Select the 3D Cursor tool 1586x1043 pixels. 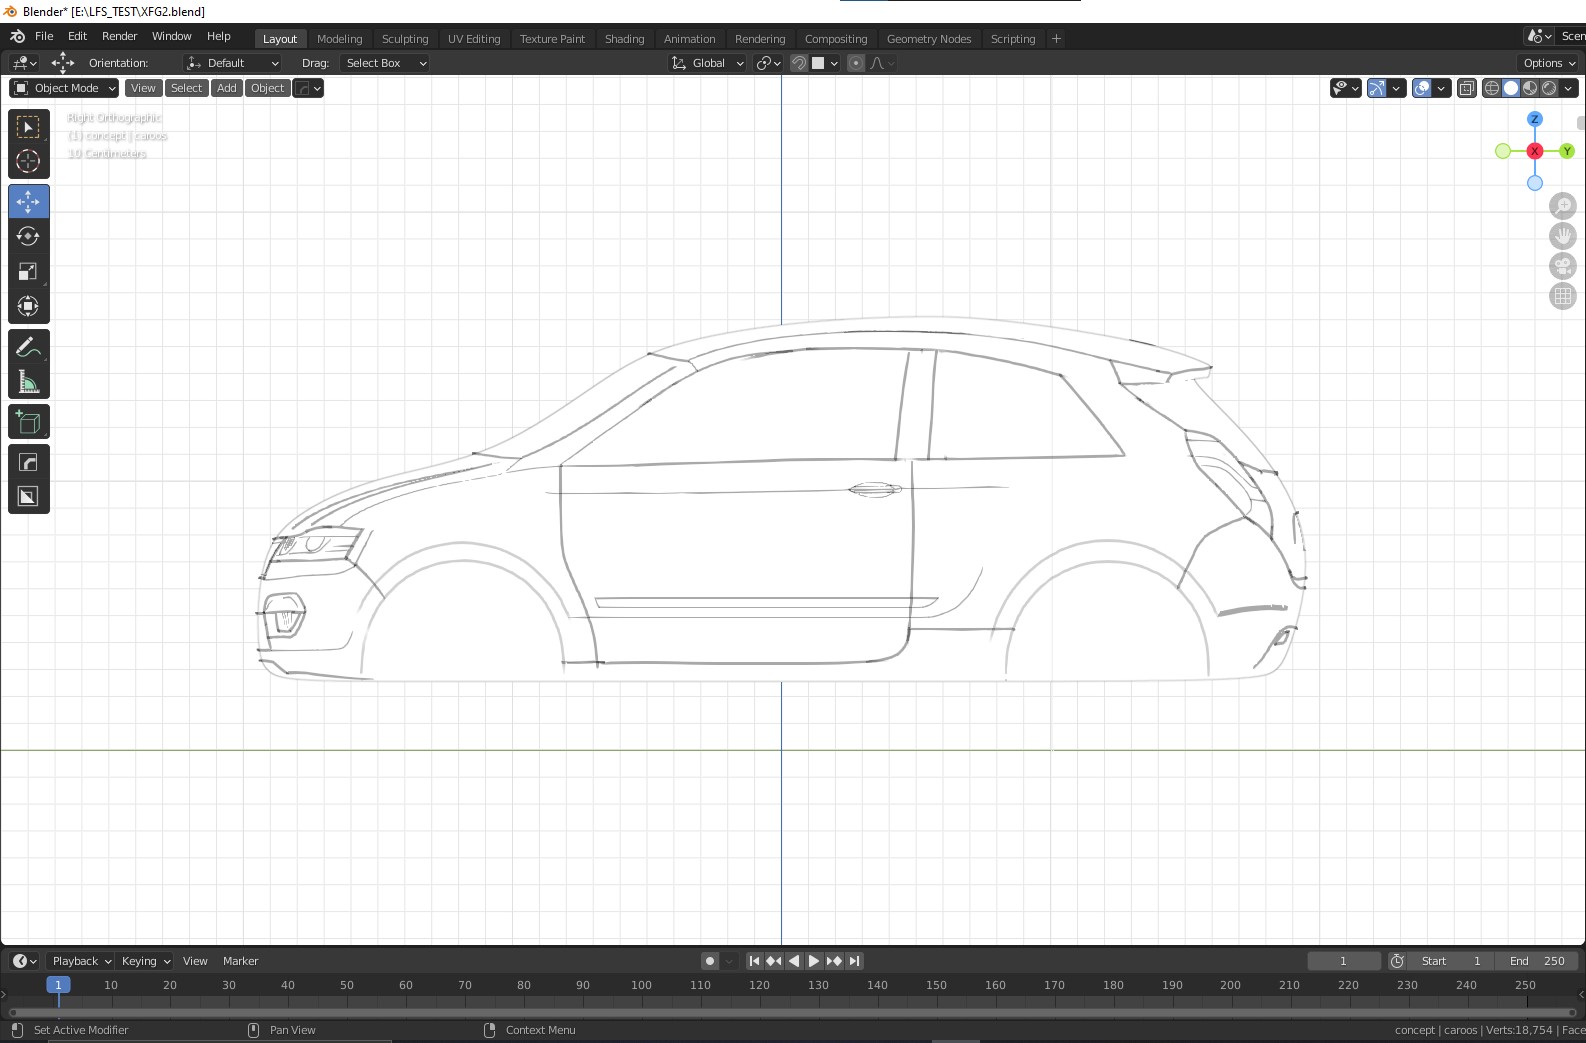click(28, 161)
